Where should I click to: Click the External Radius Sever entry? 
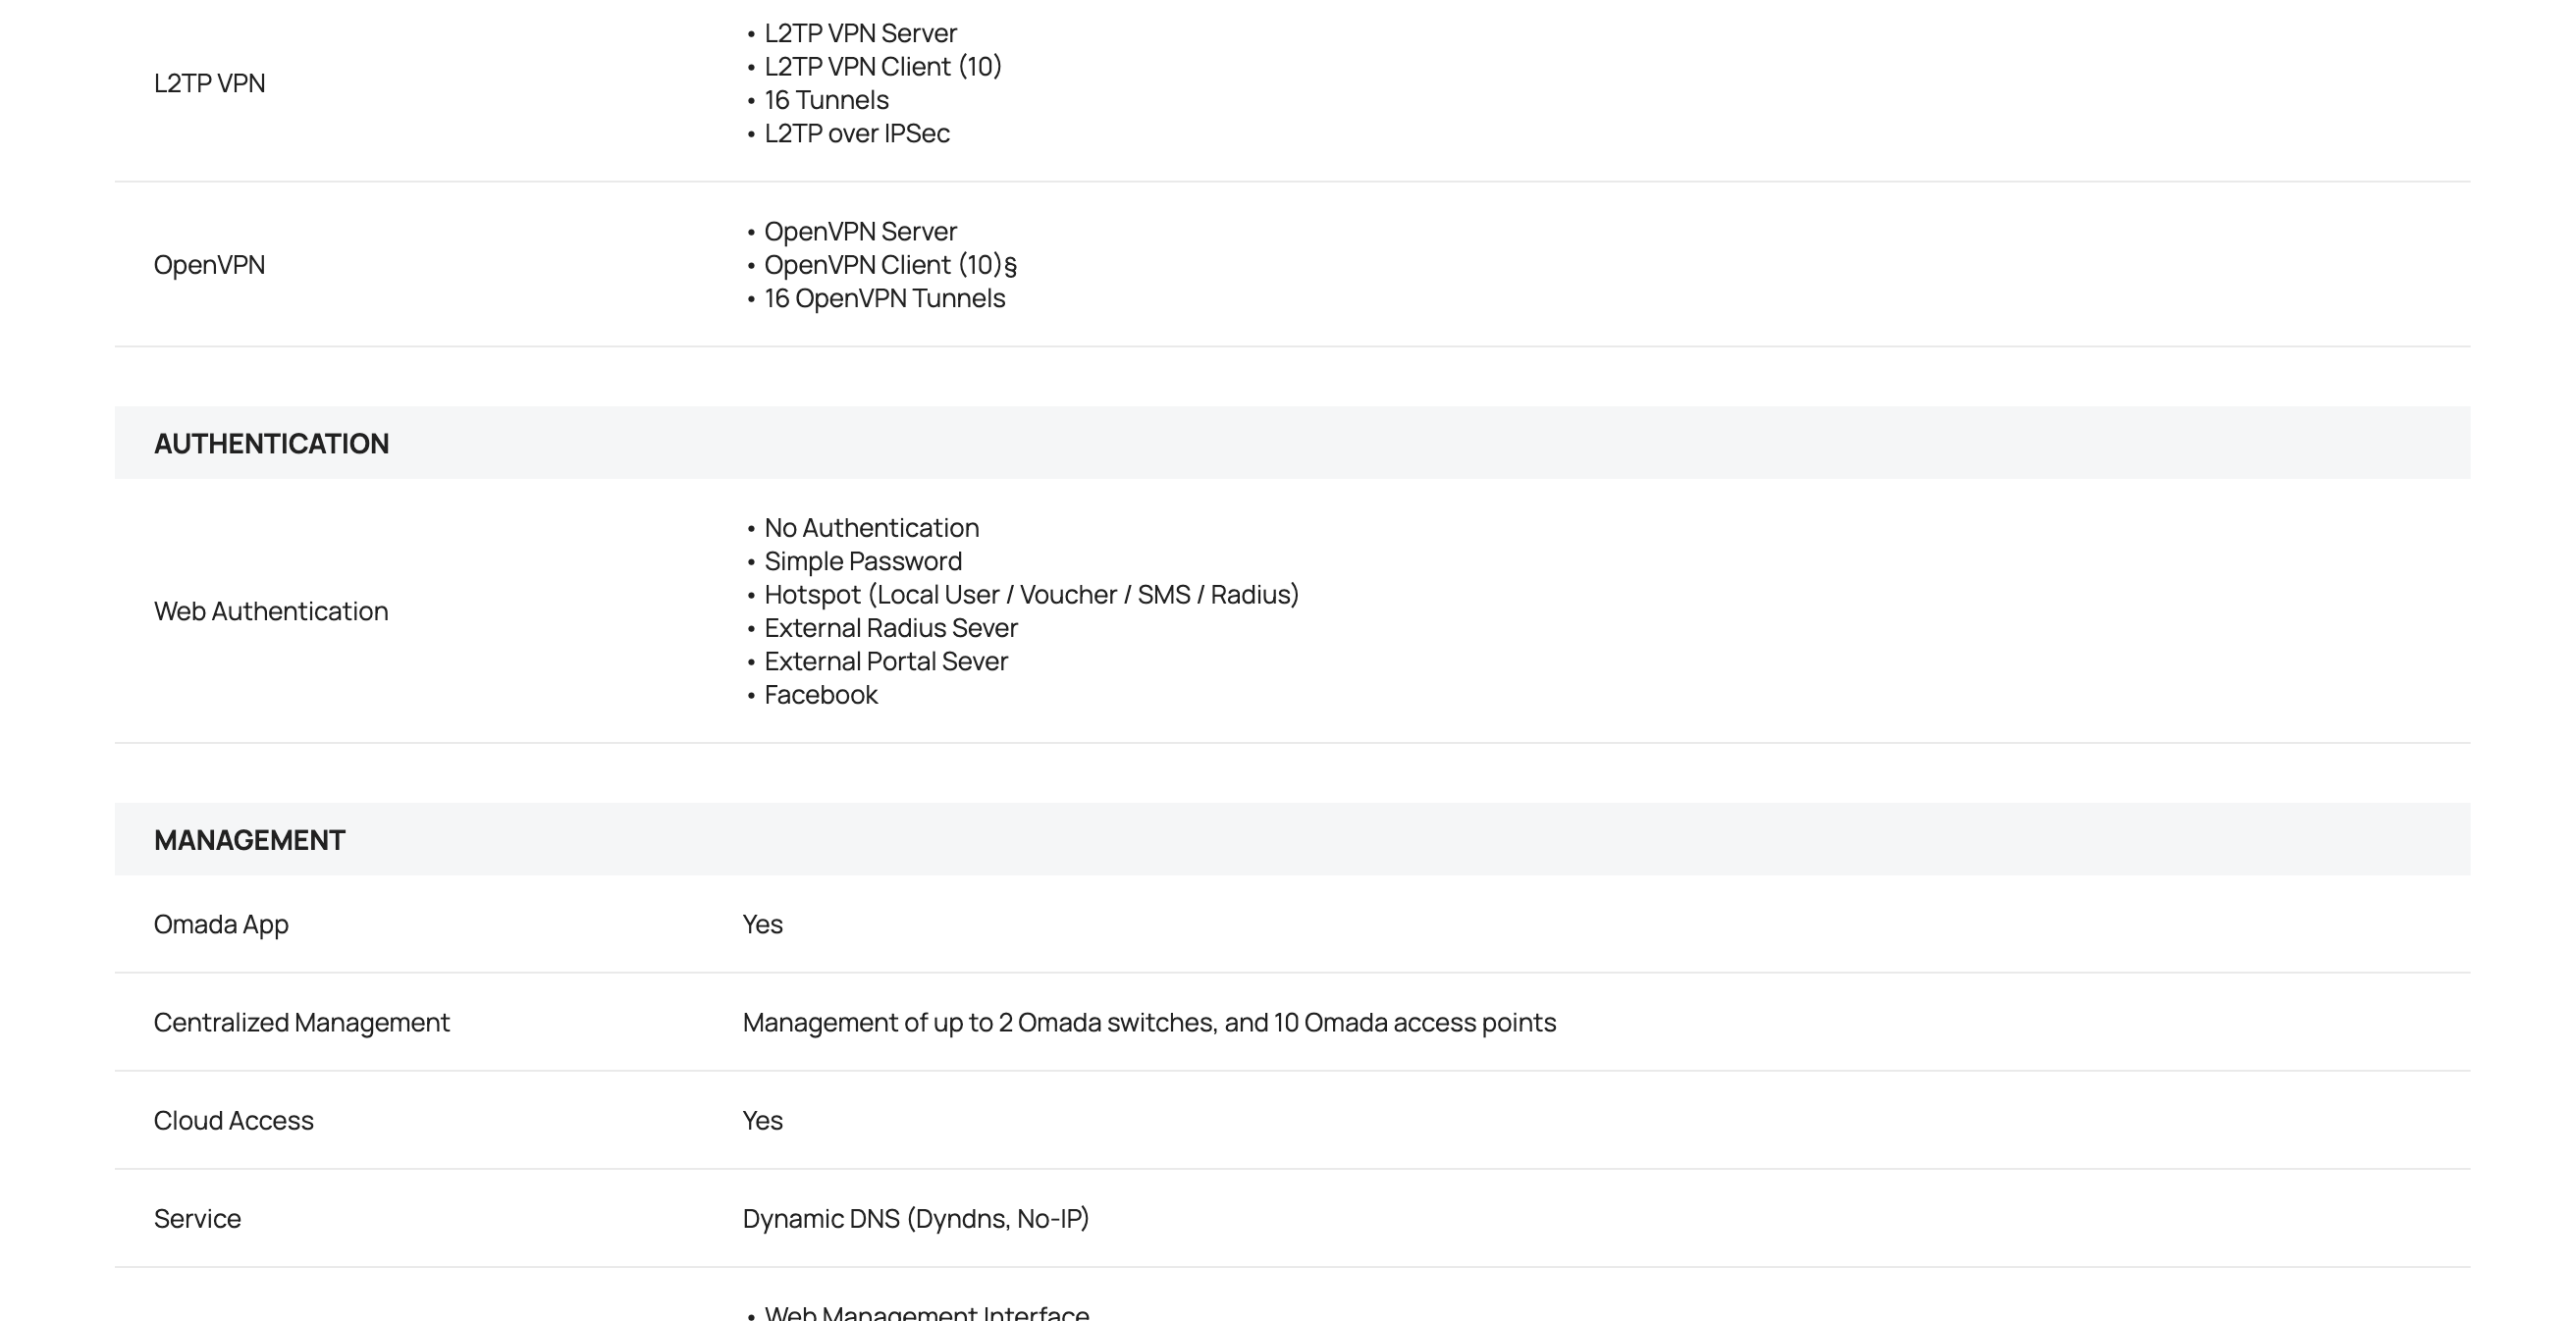tap(890, 628)
